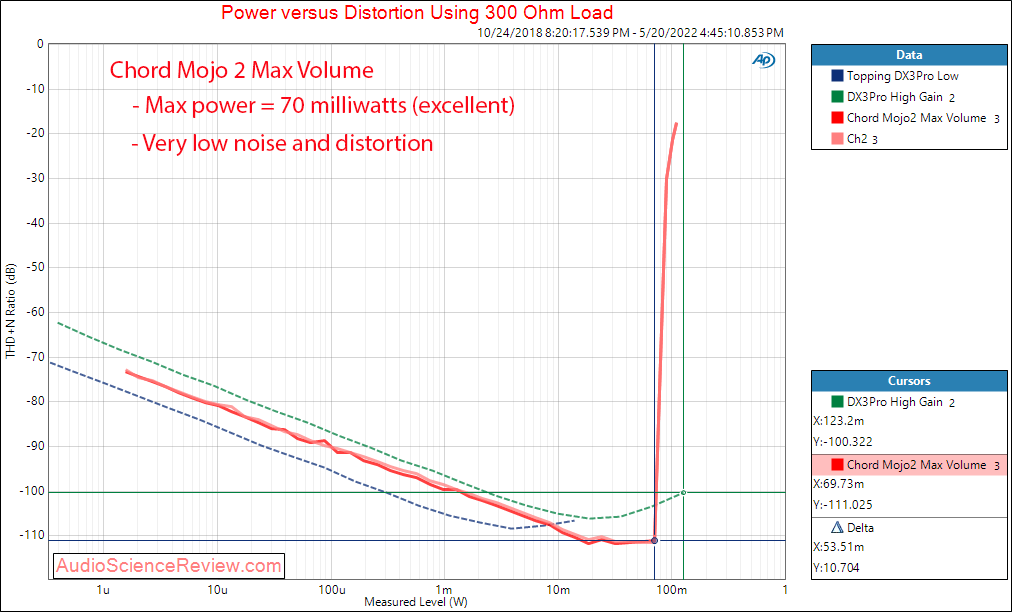Select Chord Mojo2 Max Volume label in Data legend
Screen dimensions: 1012x612
(916, 118)
